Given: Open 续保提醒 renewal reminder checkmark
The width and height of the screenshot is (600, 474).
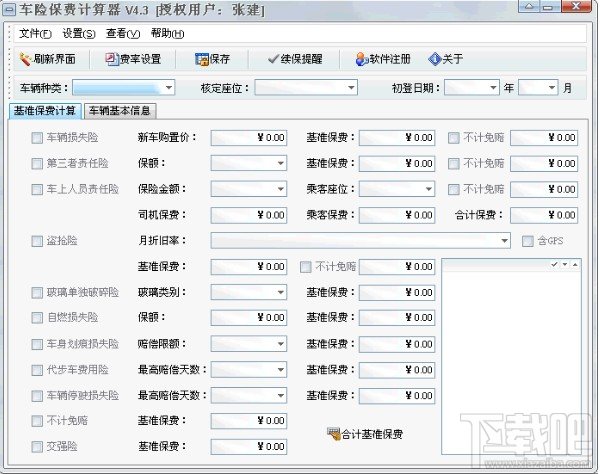Looking at the screenshot, I should tap(274, 59).
